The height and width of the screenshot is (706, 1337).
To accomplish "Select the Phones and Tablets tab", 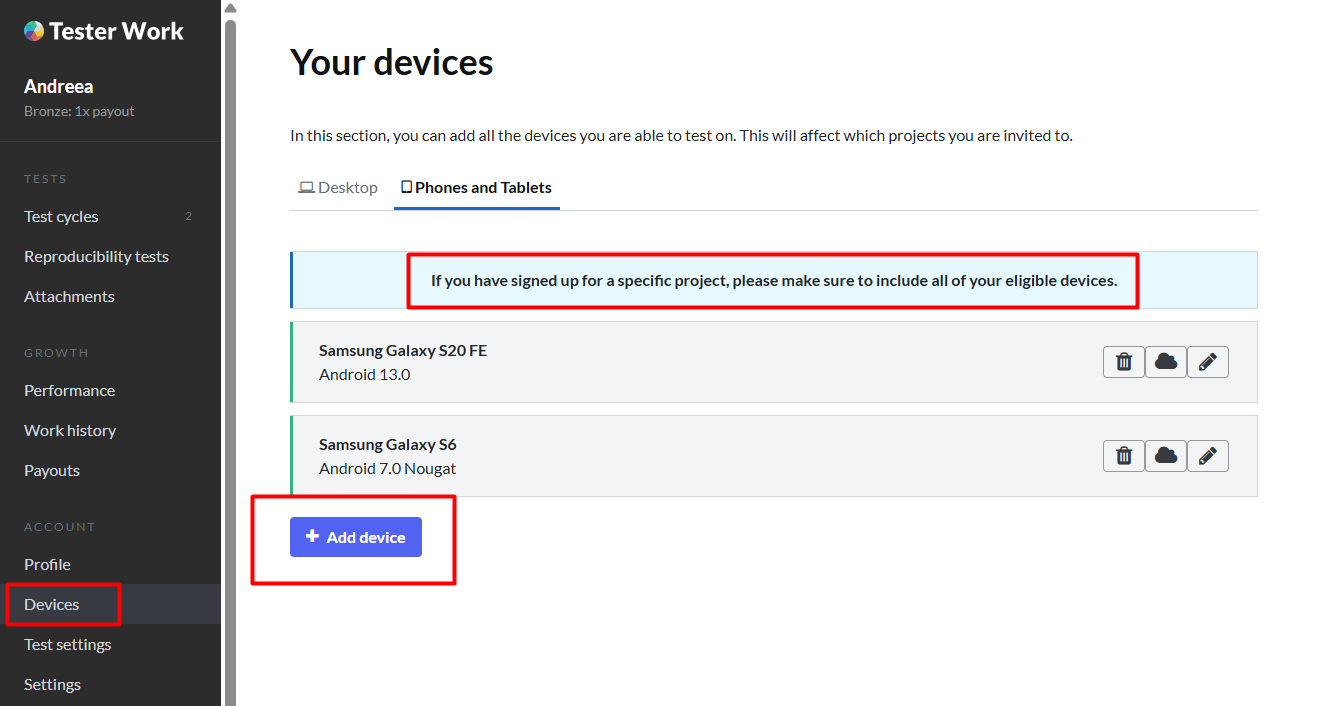I will click(477, 187).
